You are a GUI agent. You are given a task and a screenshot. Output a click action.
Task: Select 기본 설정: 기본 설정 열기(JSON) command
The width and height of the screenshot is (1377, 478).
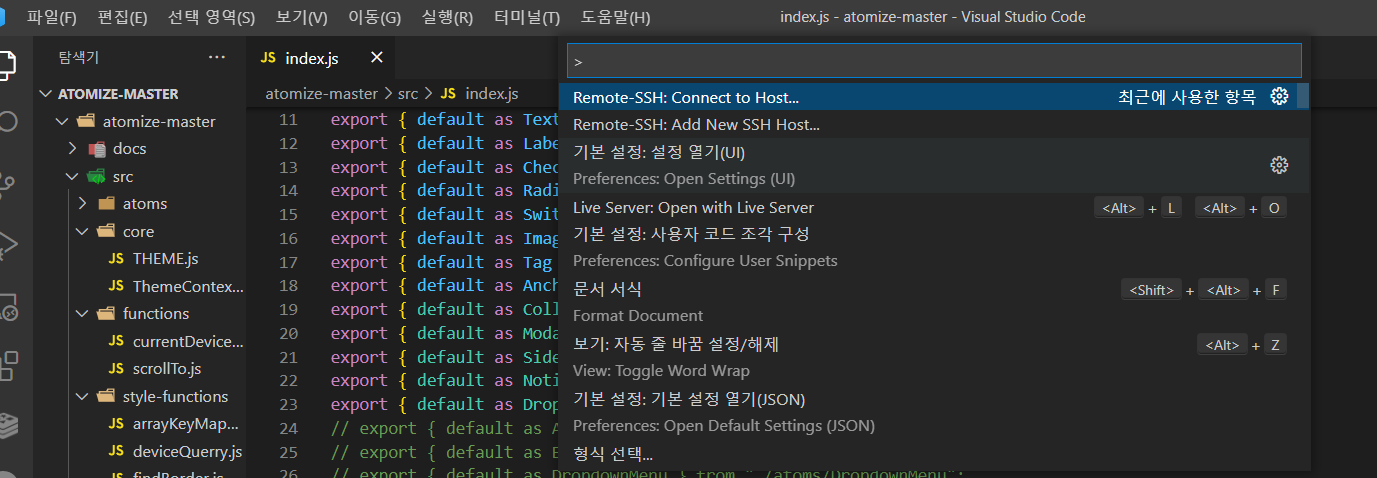tap(934, 412)
